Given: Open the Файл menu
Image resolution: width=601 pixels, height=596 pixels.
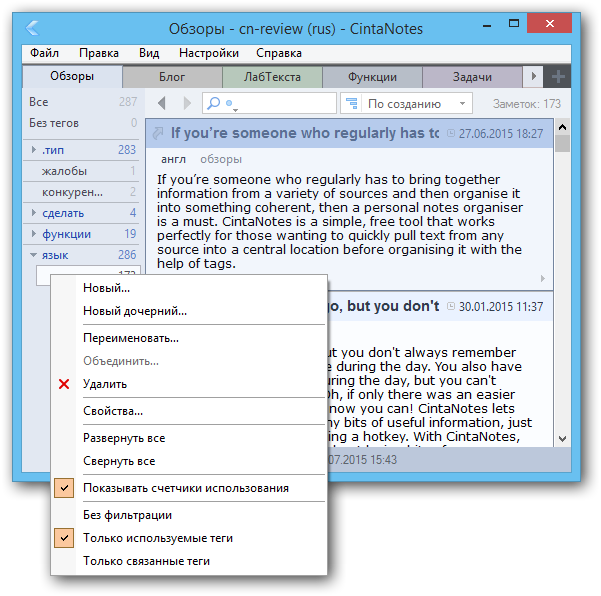Looking at the screenshot, I should pyautogui.click(x=44, y=53).
